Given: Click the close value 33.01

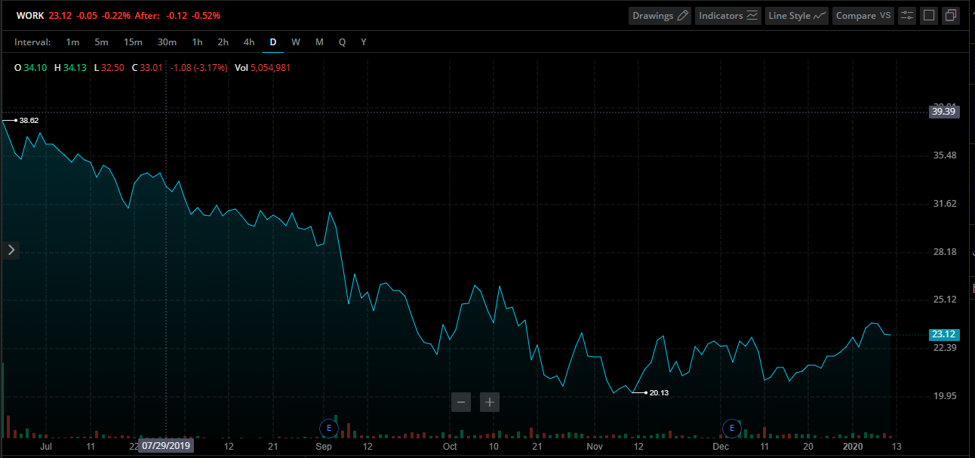Looking at the screenshot, I should [x=150, y=67].
